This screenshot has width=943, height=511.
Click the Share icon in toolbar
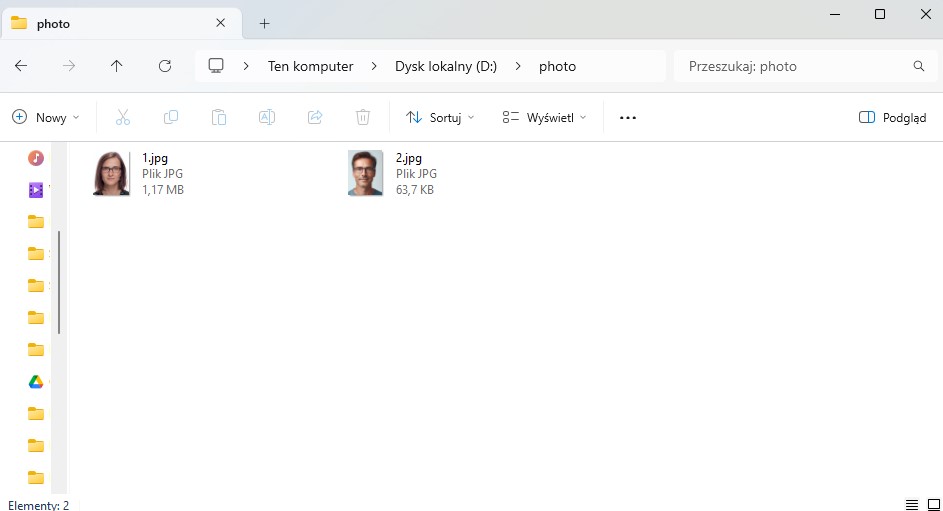pos(315,117)
